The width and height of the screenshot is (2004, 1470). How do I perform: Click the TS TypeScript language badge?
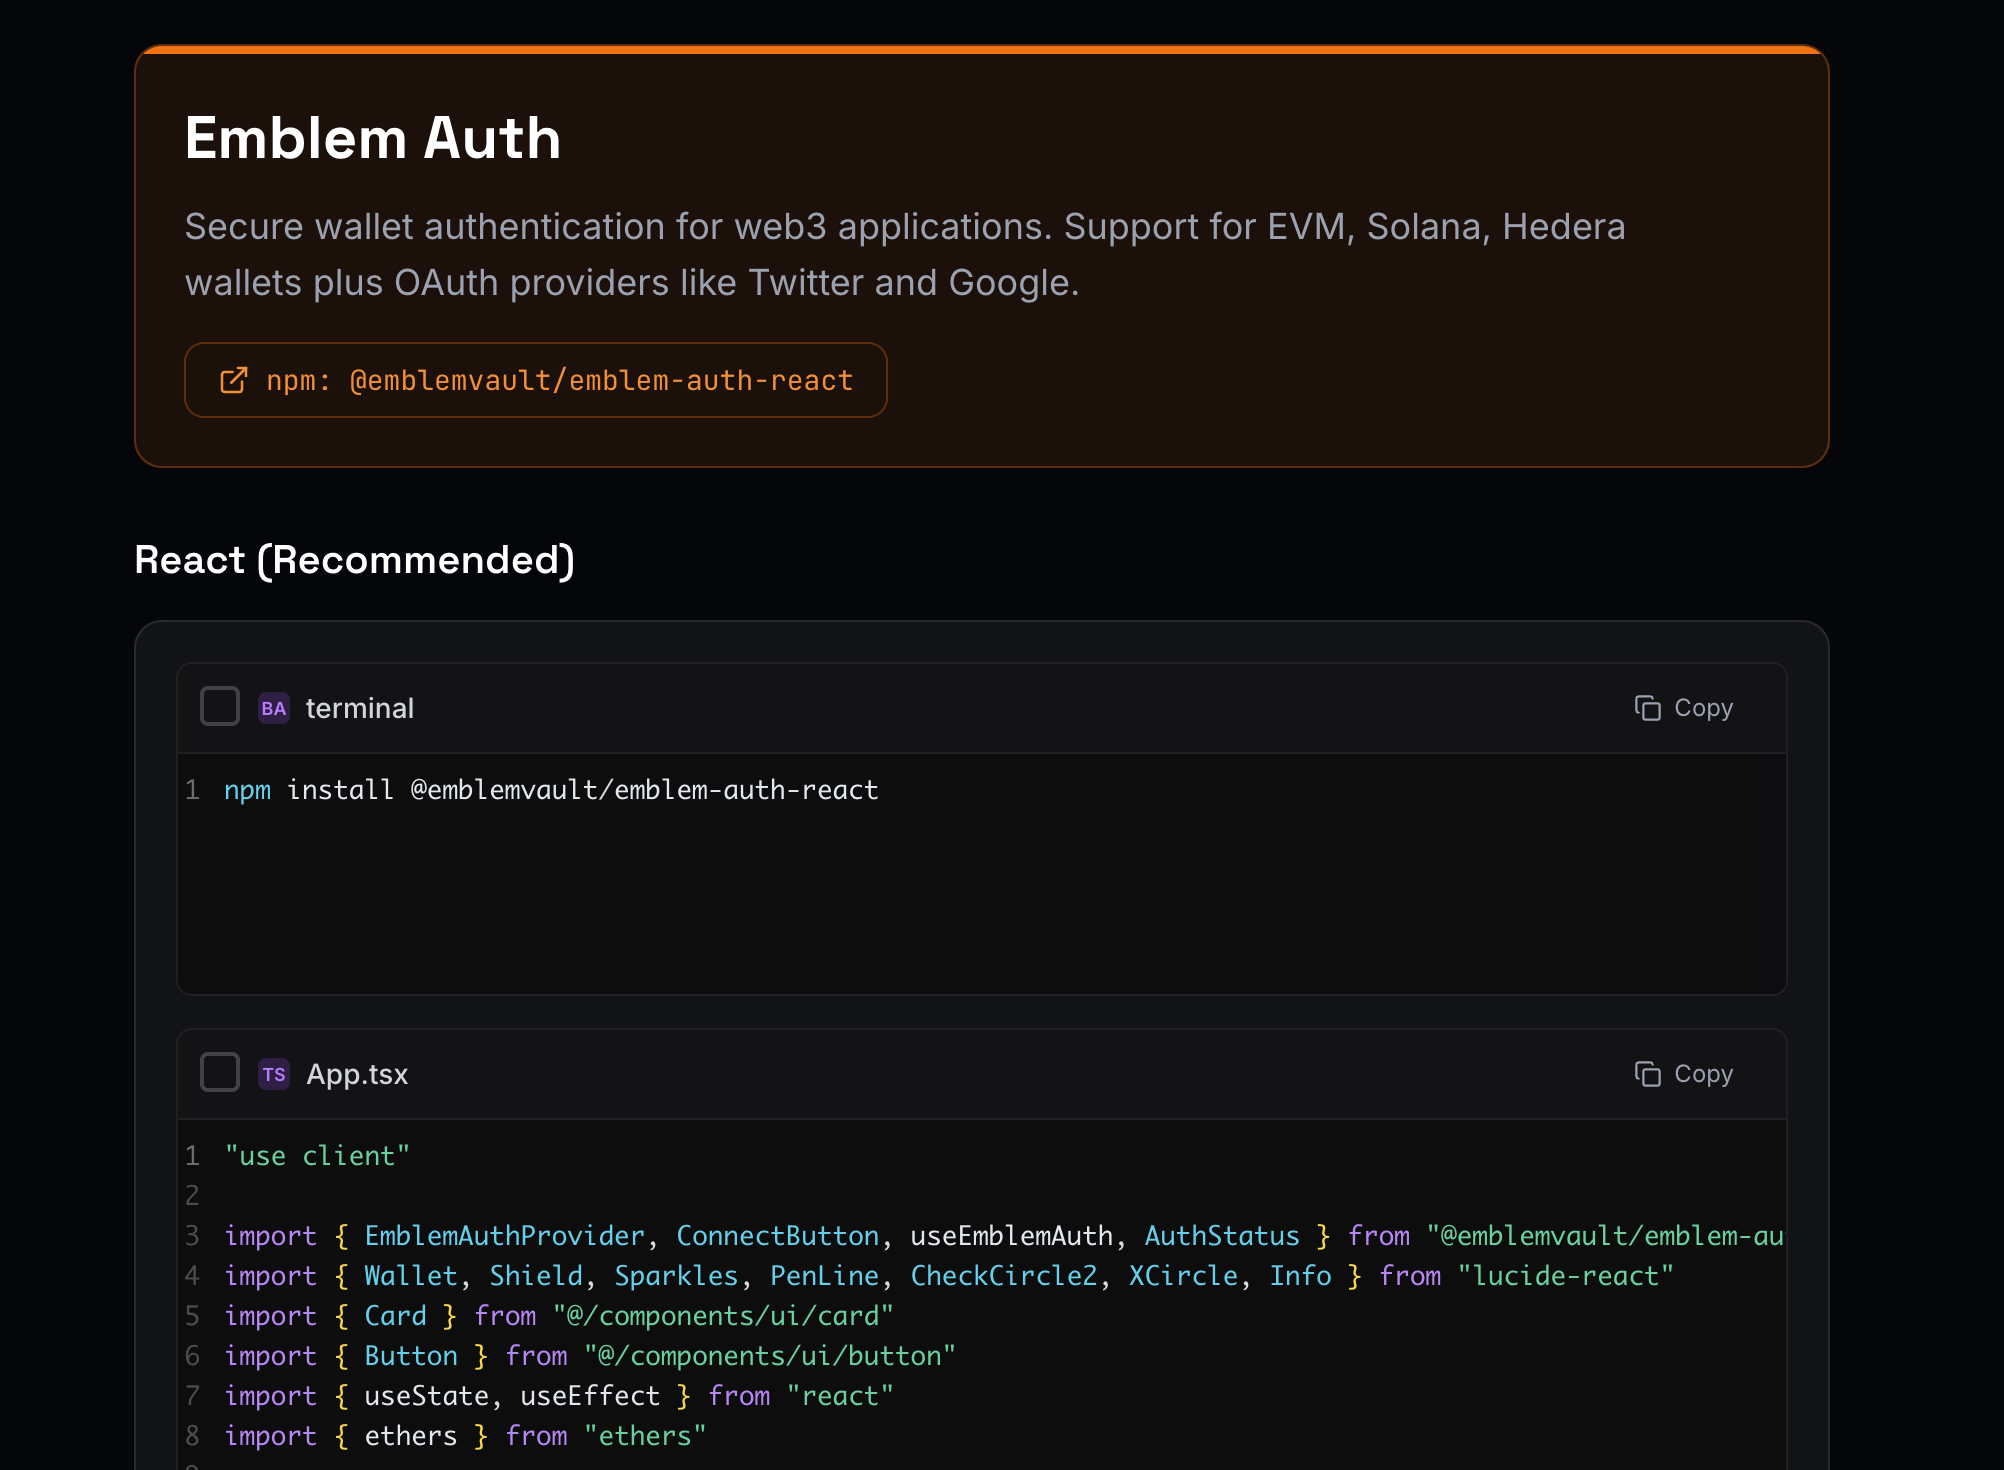tap(274, 1074)
